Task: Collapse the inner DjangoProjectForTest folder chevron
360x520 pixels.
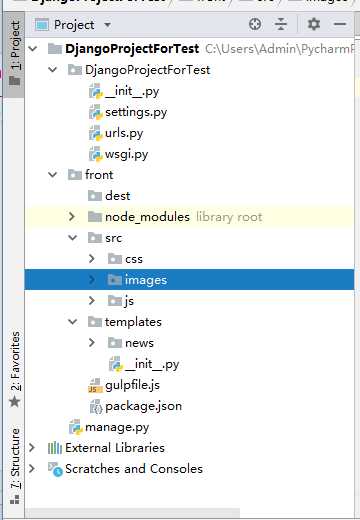Action: [x=53, y=70]
